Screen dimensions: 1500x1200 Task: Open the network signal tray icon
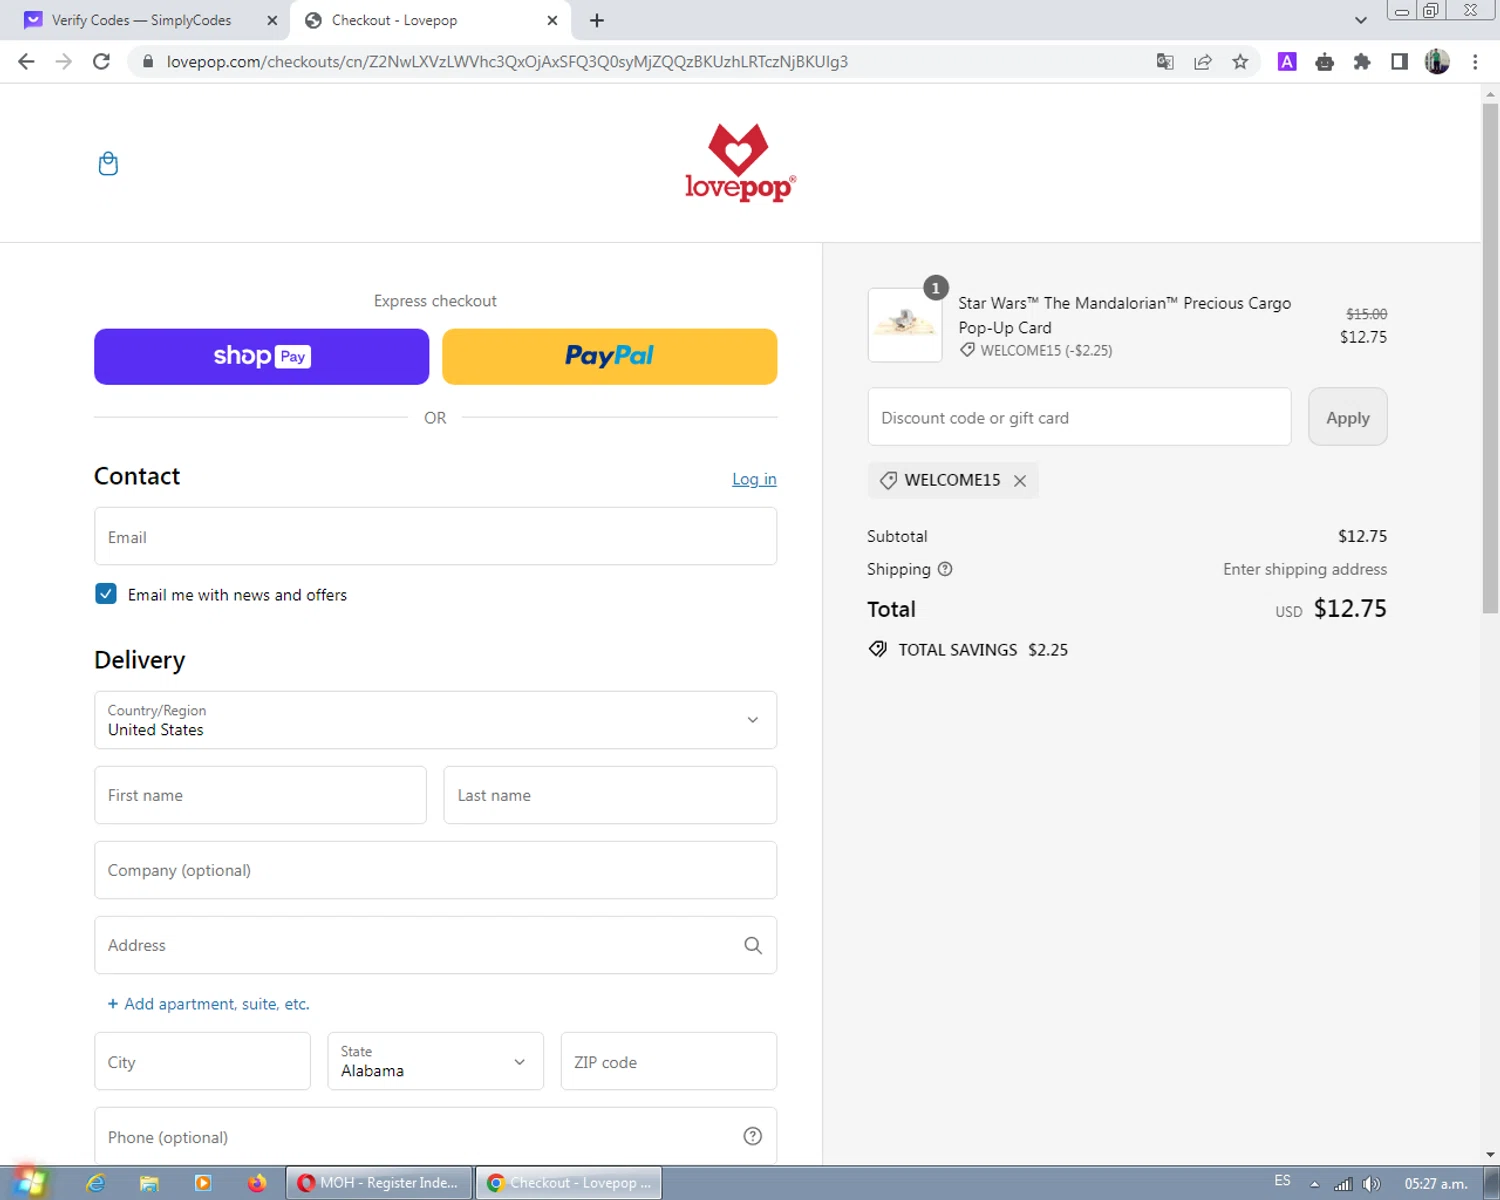click(x=1343, y=1184)
